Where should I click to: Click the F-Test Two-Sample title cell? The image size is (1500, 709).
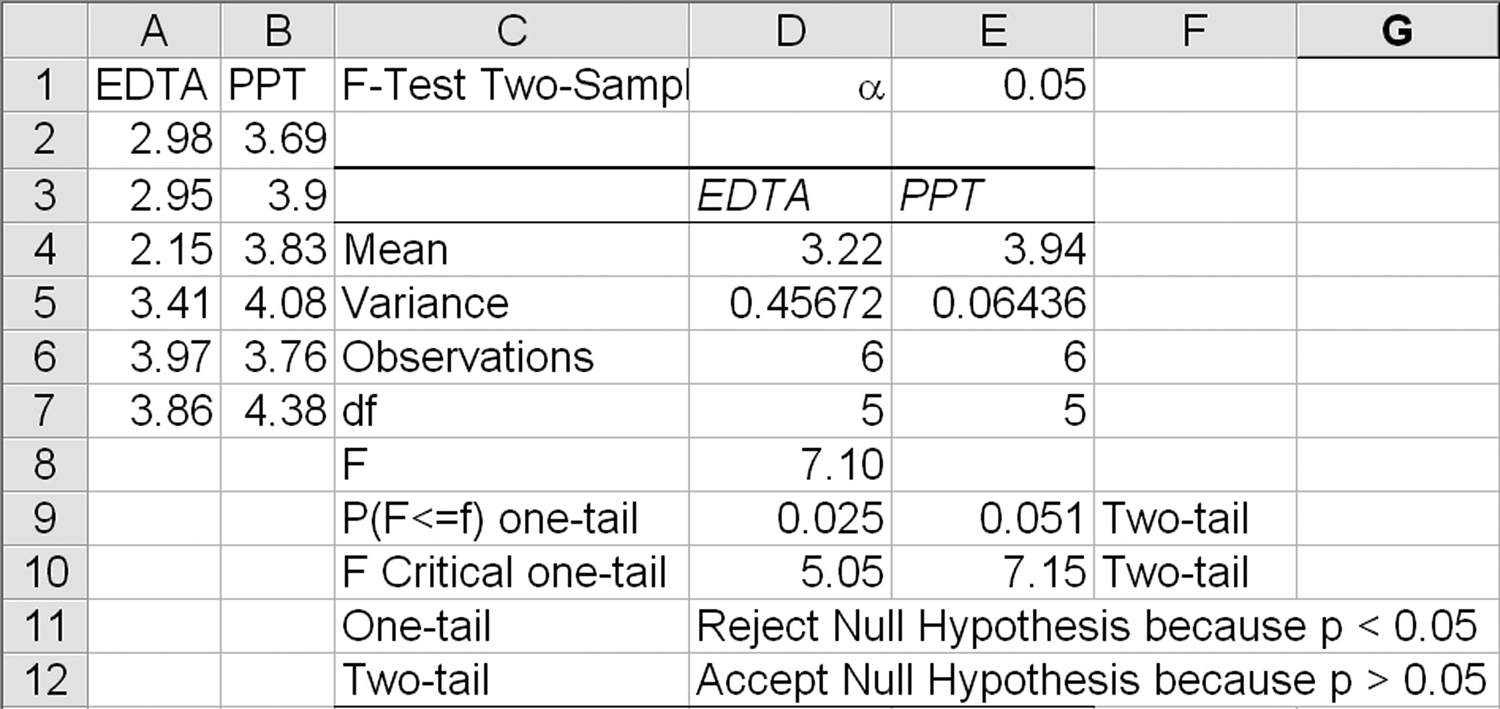511,85
